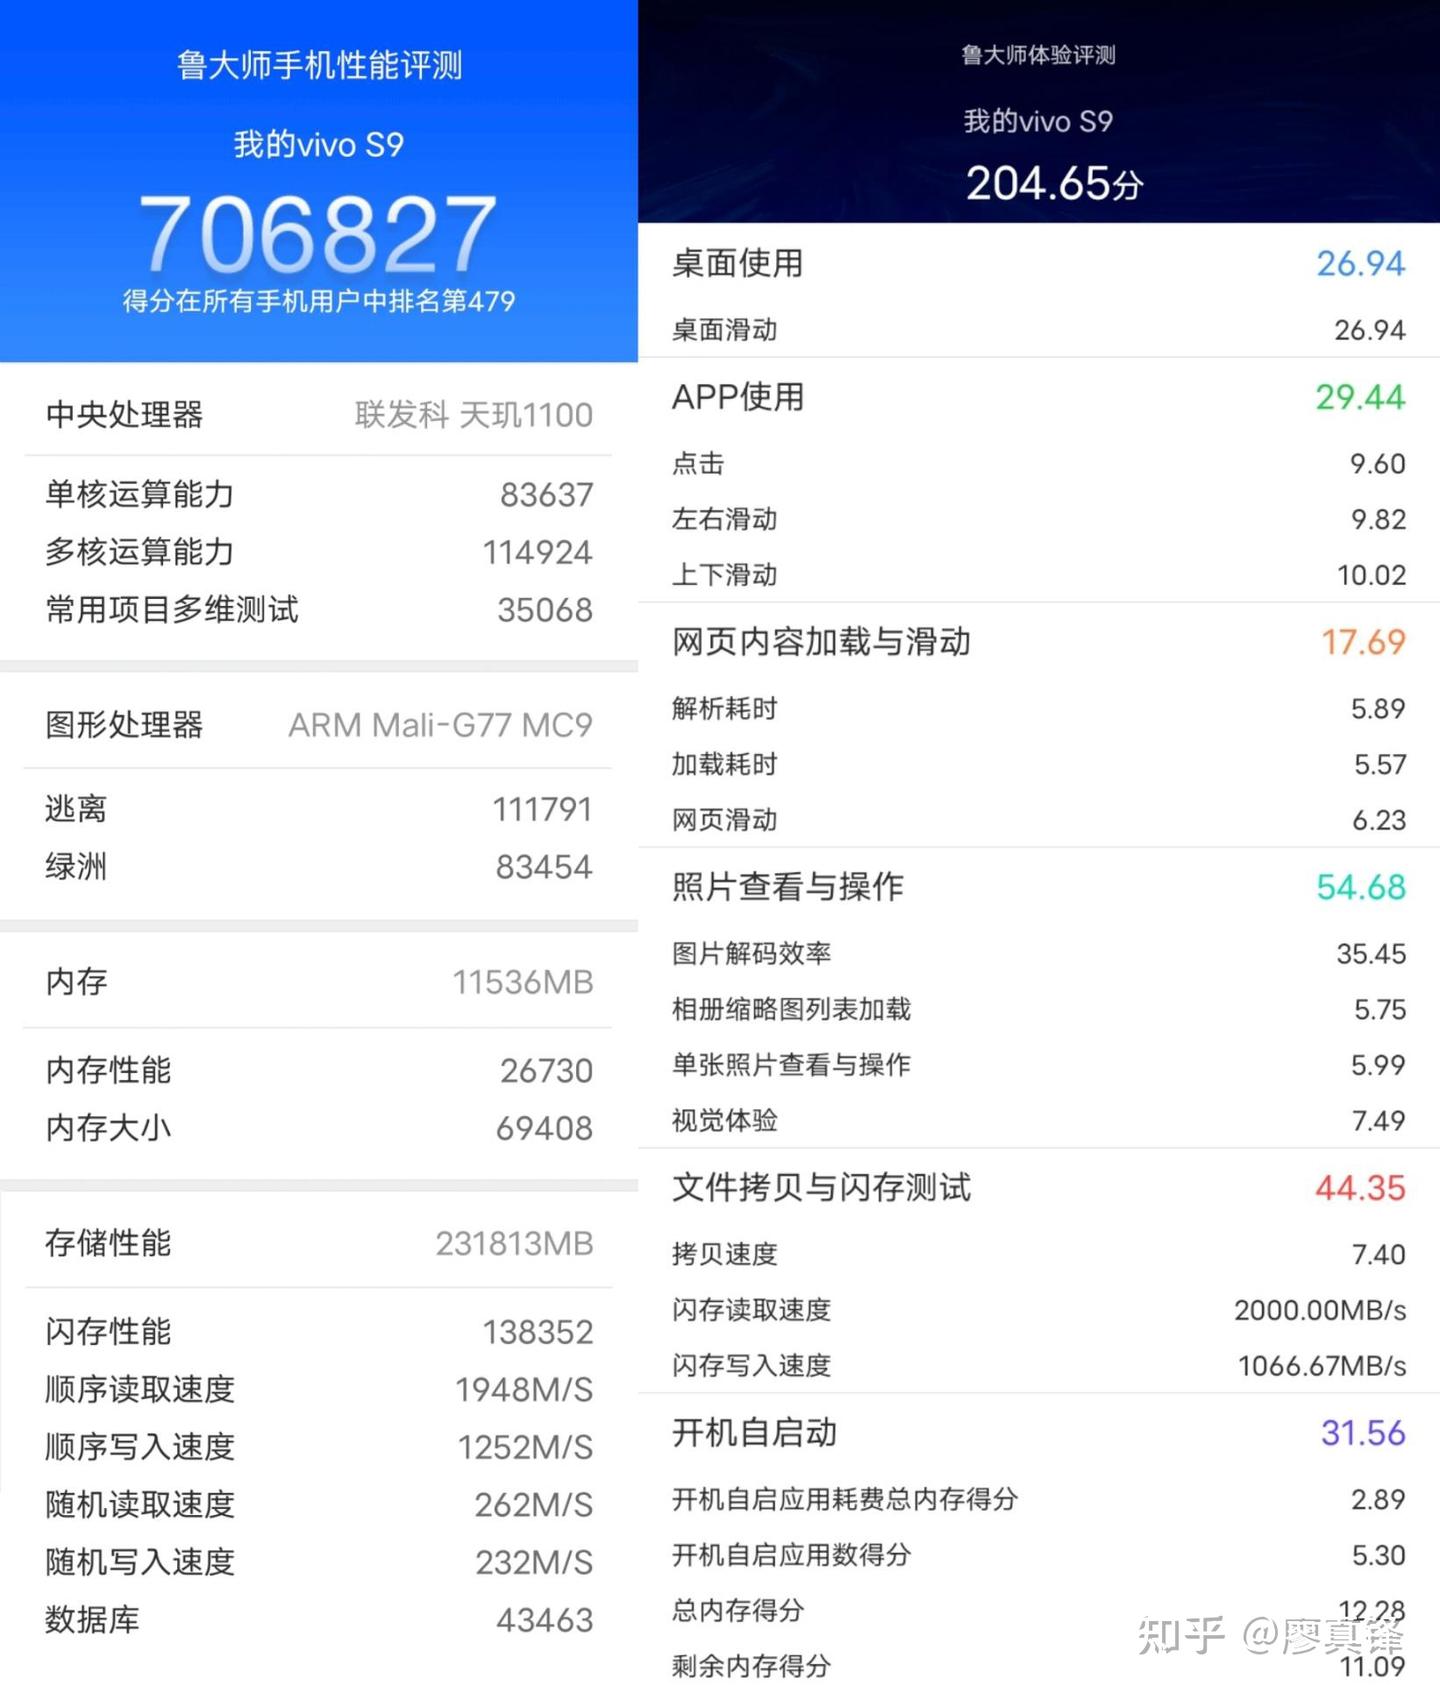
Task: Select the red score "44.35"
Action: [1360, 1188]
